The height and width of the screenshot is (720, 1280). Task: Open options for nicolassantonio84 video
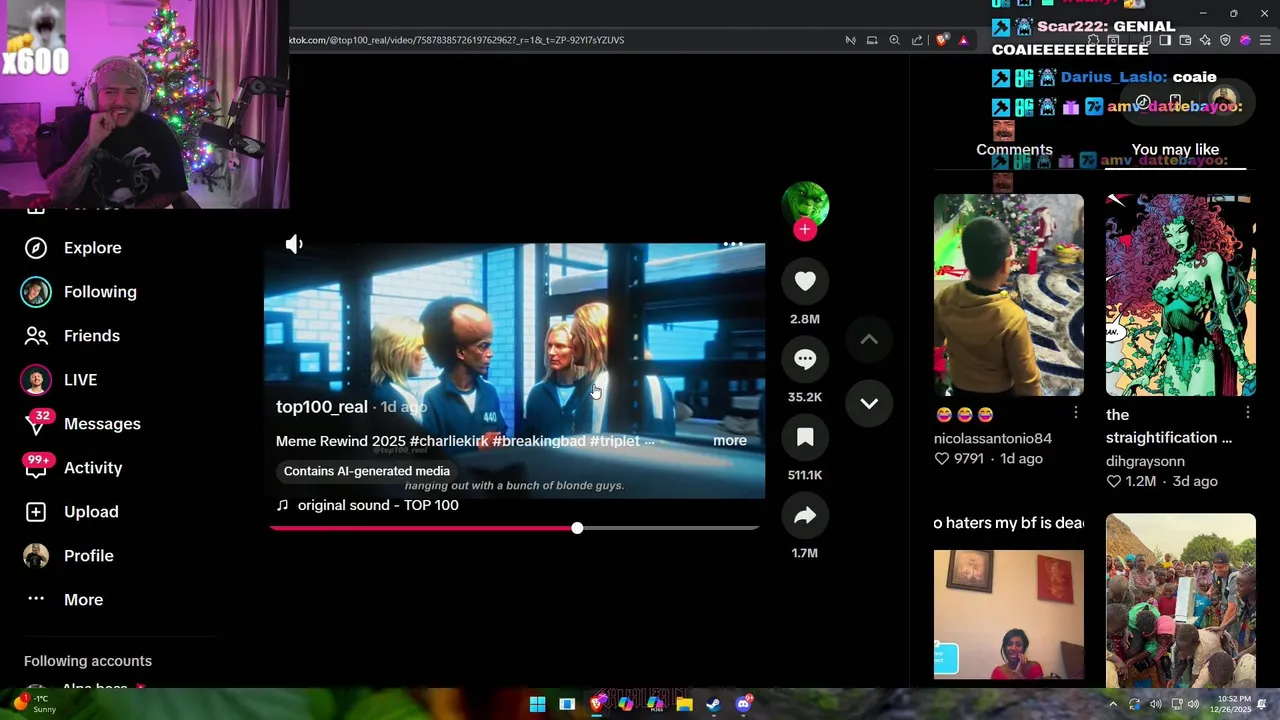click(x=1076, y=413)
